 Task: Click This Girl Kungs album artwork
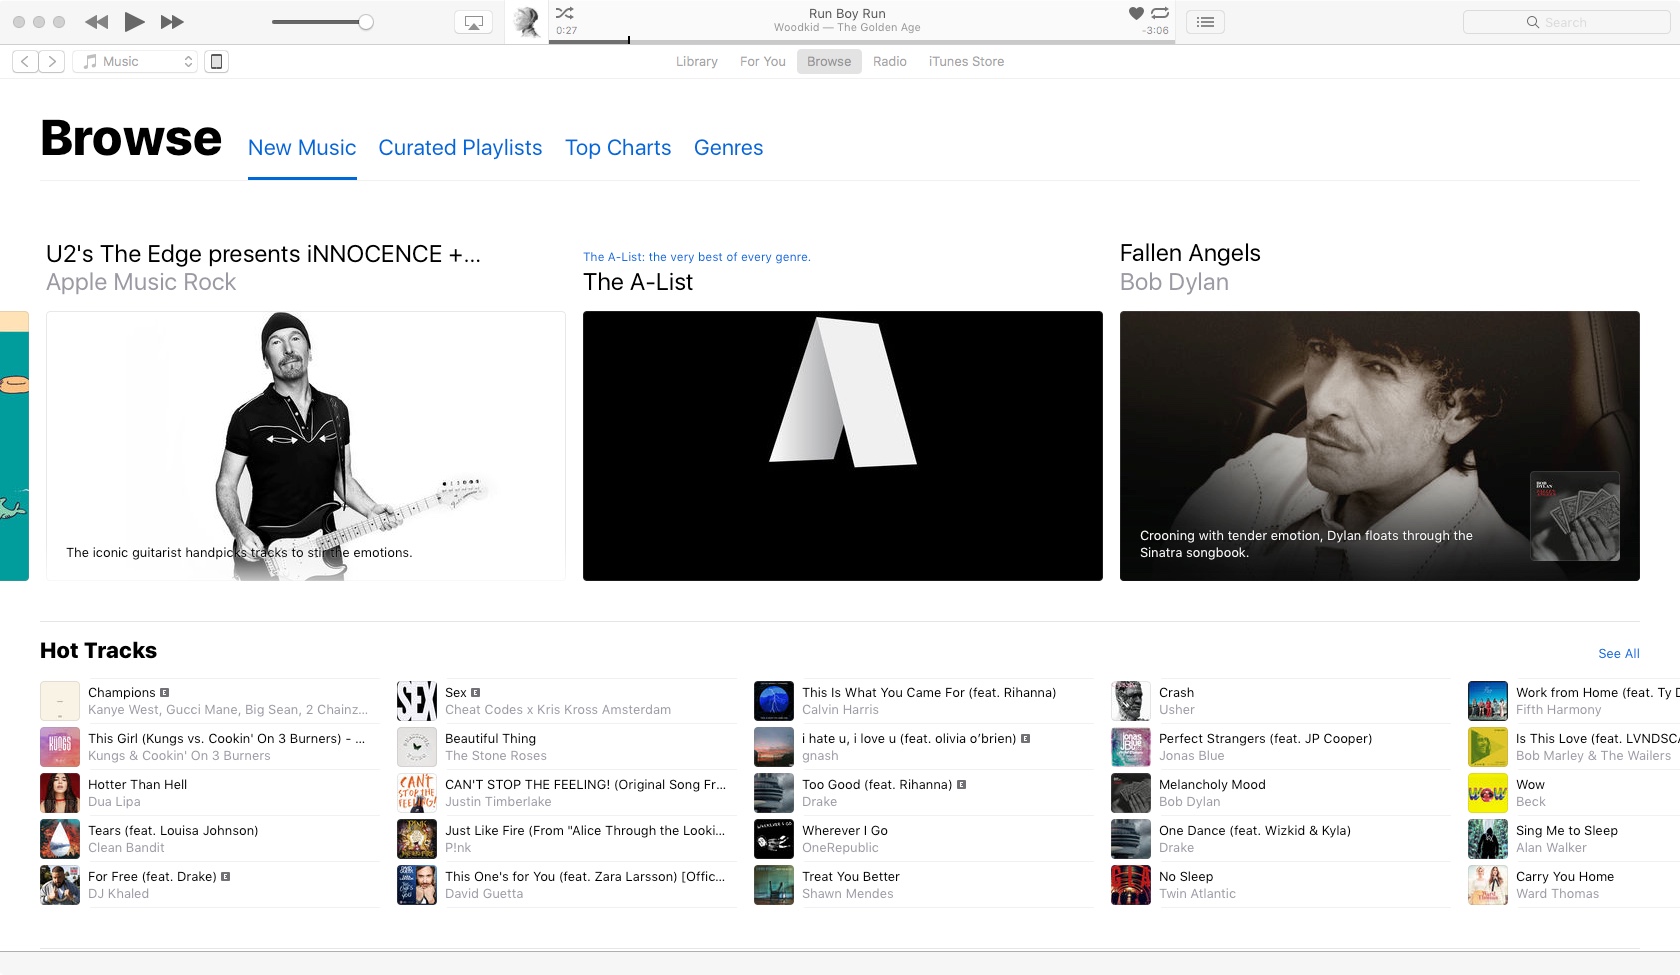click(x=60, y=747)
